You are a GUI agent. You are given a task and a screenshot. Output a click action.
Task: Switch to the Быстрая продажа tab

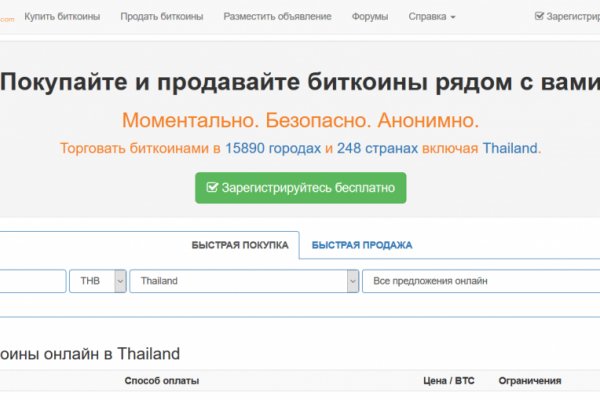click(x=361, y=245)
